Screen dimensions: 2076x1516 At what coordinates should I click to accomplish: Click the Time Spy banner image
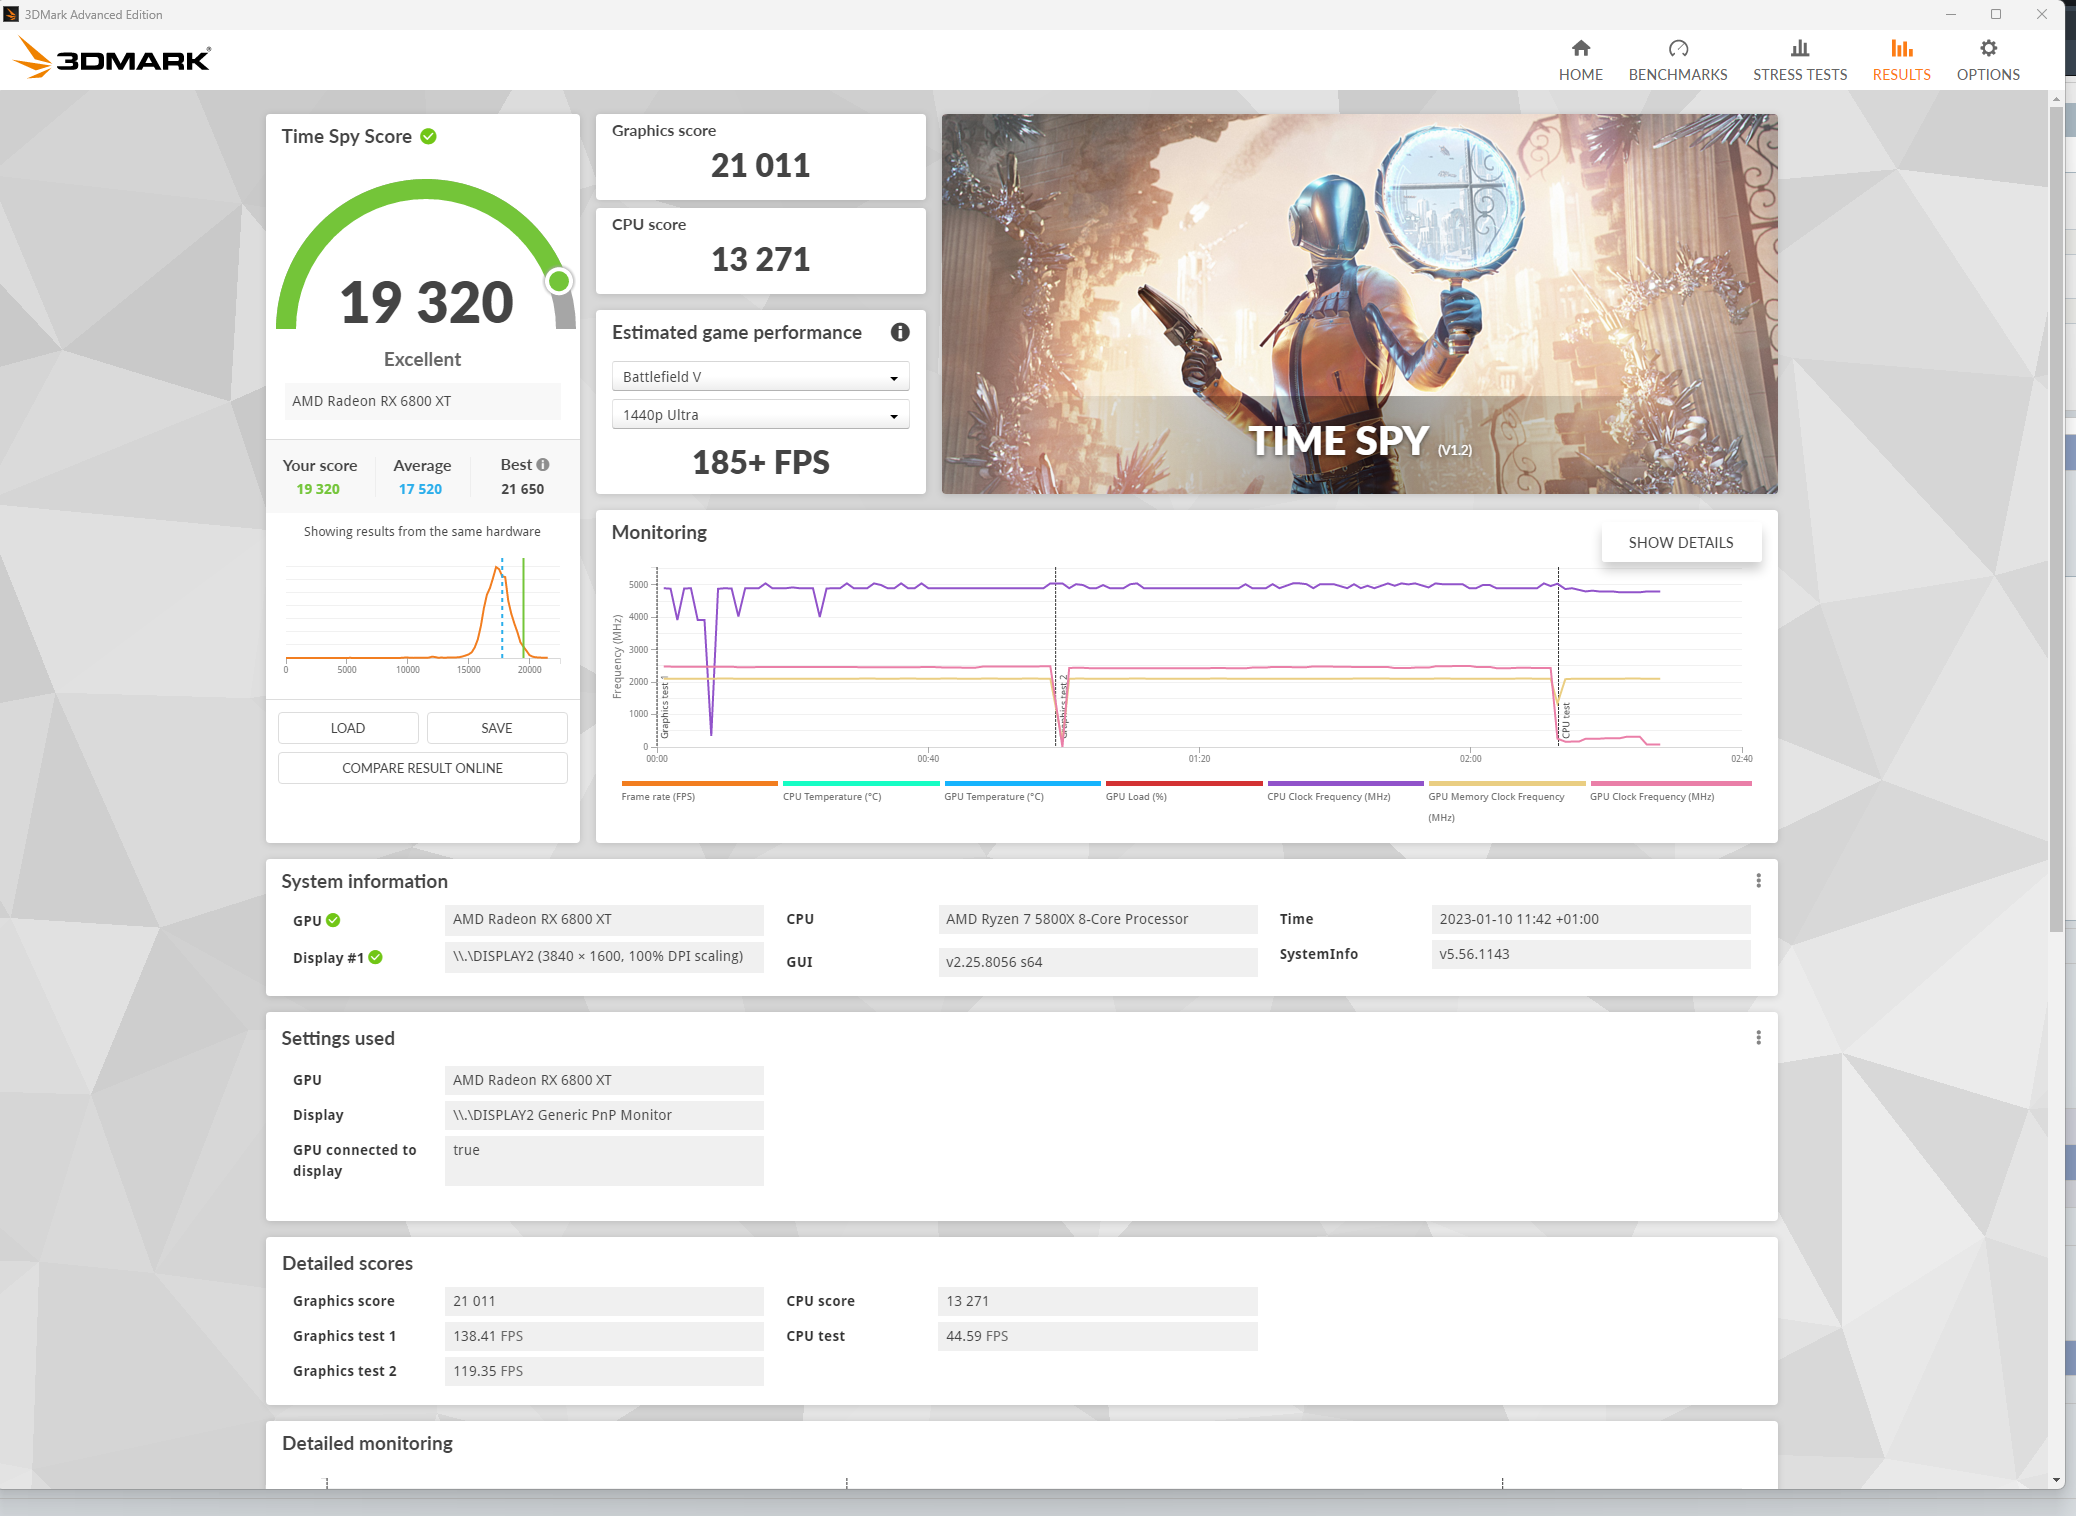click(x=1359, y=304)
